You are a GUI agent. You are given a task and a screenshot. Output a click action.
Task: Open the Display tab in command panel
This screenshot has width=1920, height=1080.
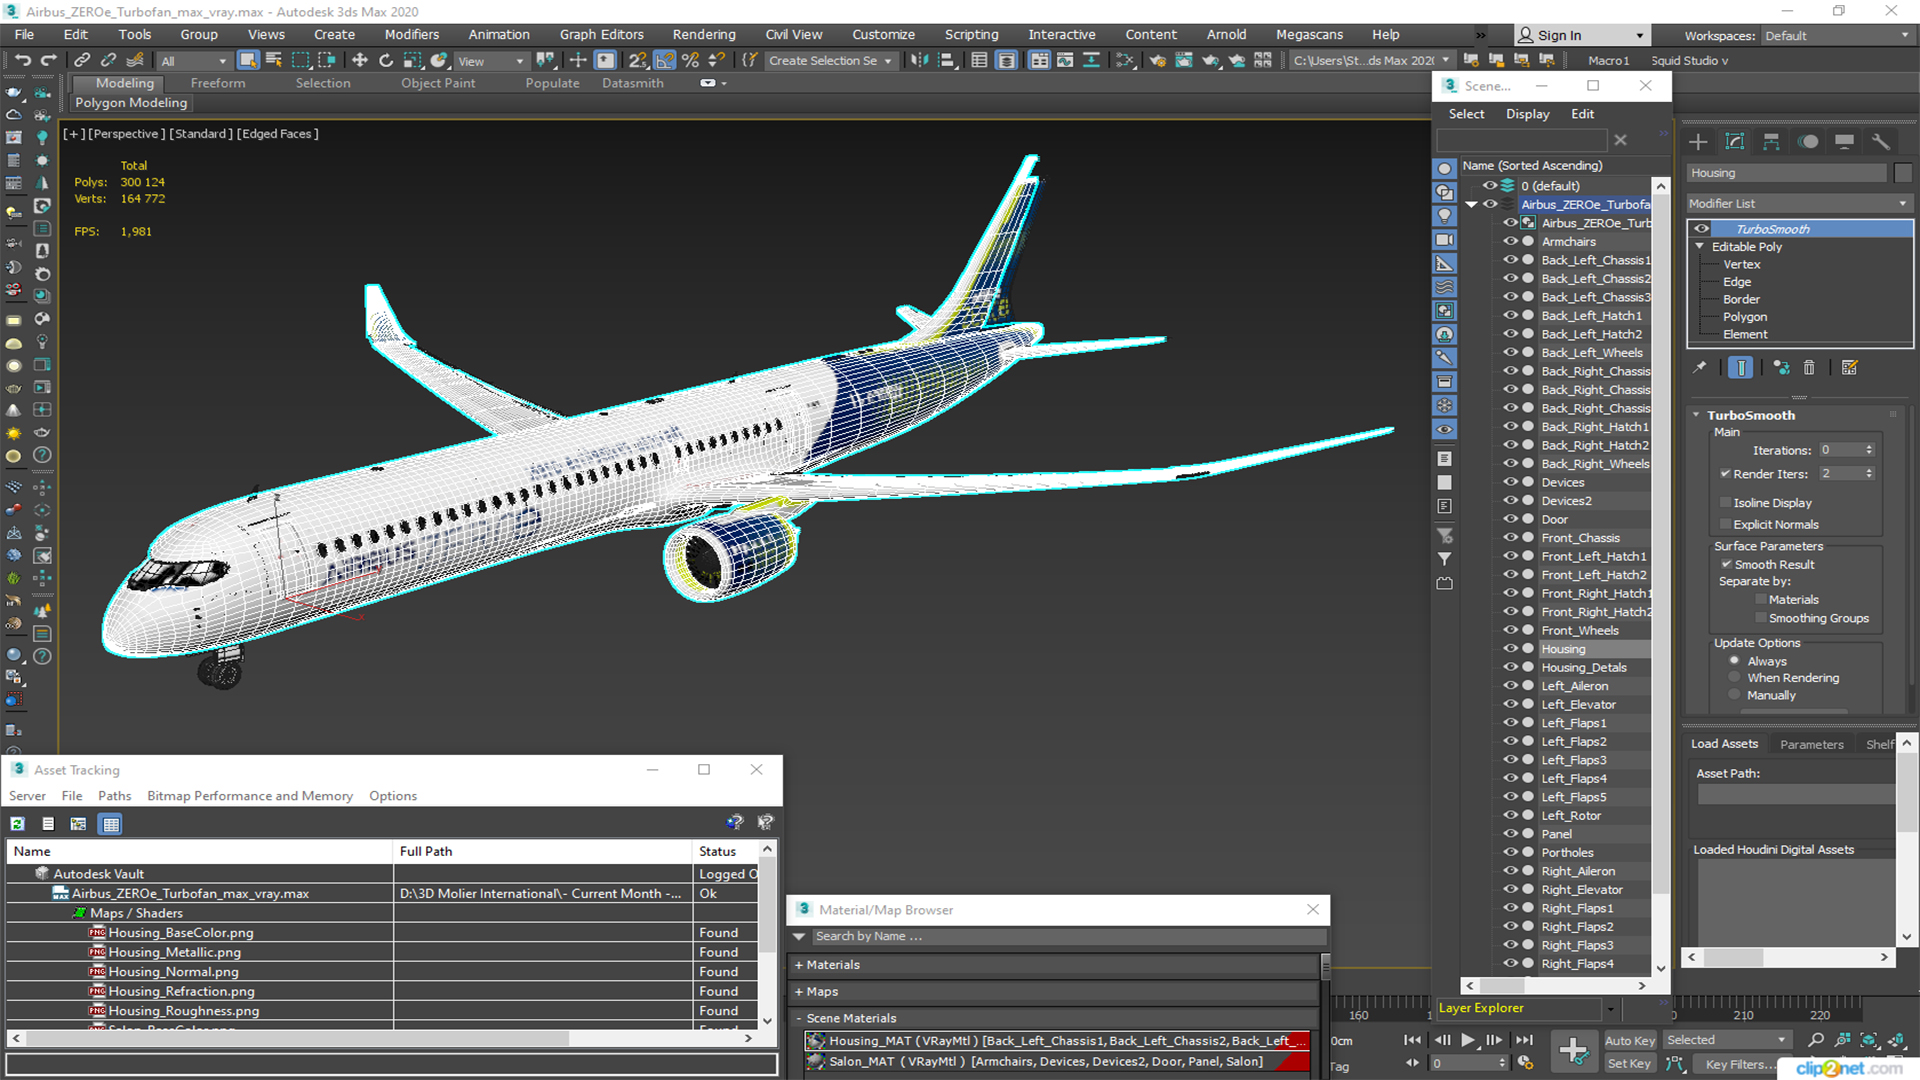tap(1844, 141)
